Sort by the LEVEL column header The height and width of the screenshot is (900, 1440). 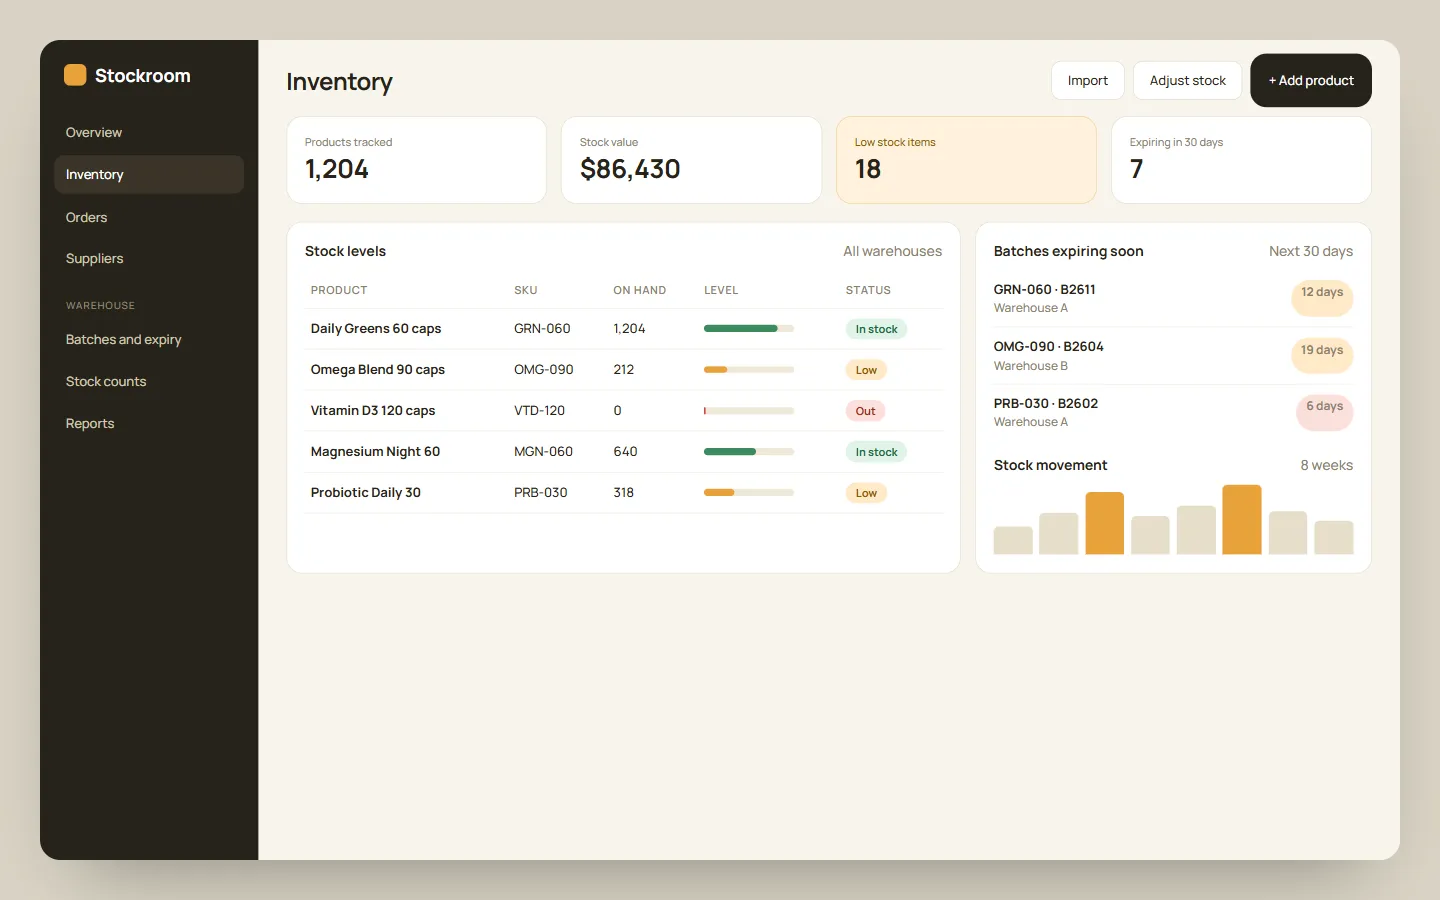point(721,290)
